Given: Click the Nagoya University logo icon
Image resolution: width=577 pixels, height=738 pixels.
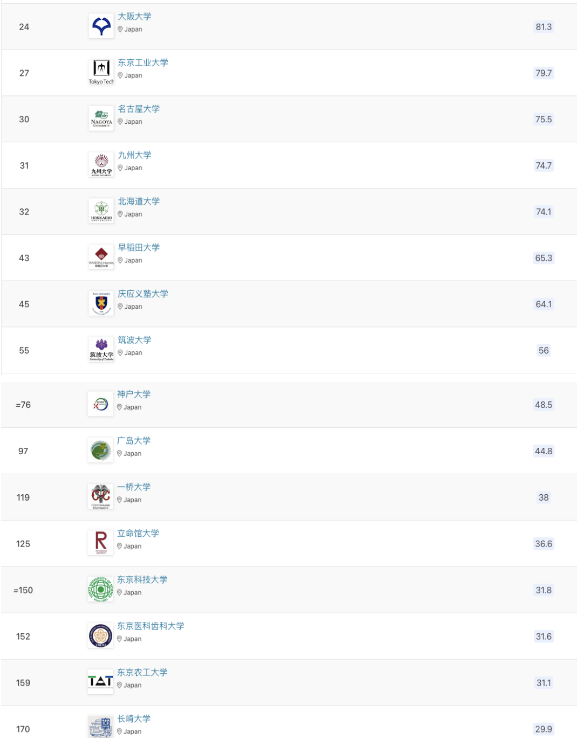Looking at the screenshot, I should [x=101, y=119].
